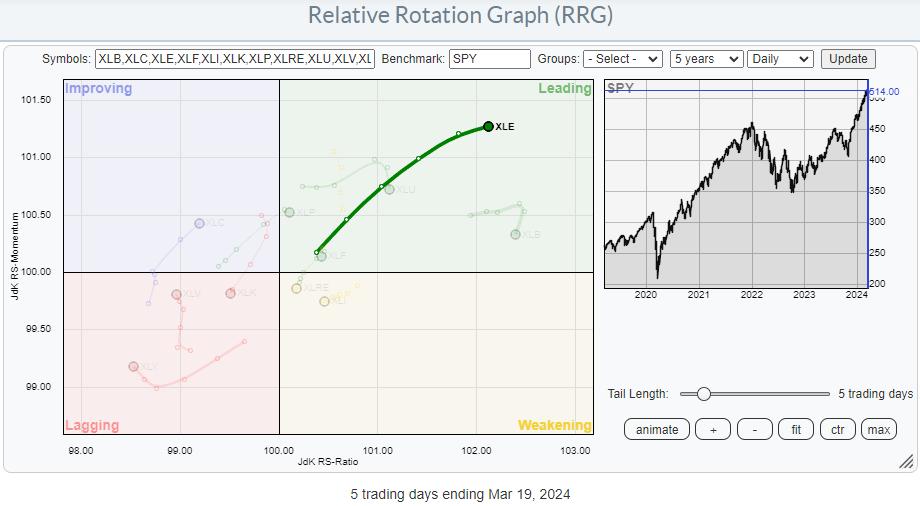The height and width of the screenshot is (506, 920).
Task: Select the XLY point in Lagging quadrant
Action: pyautogui.click(x=134, y=367)
